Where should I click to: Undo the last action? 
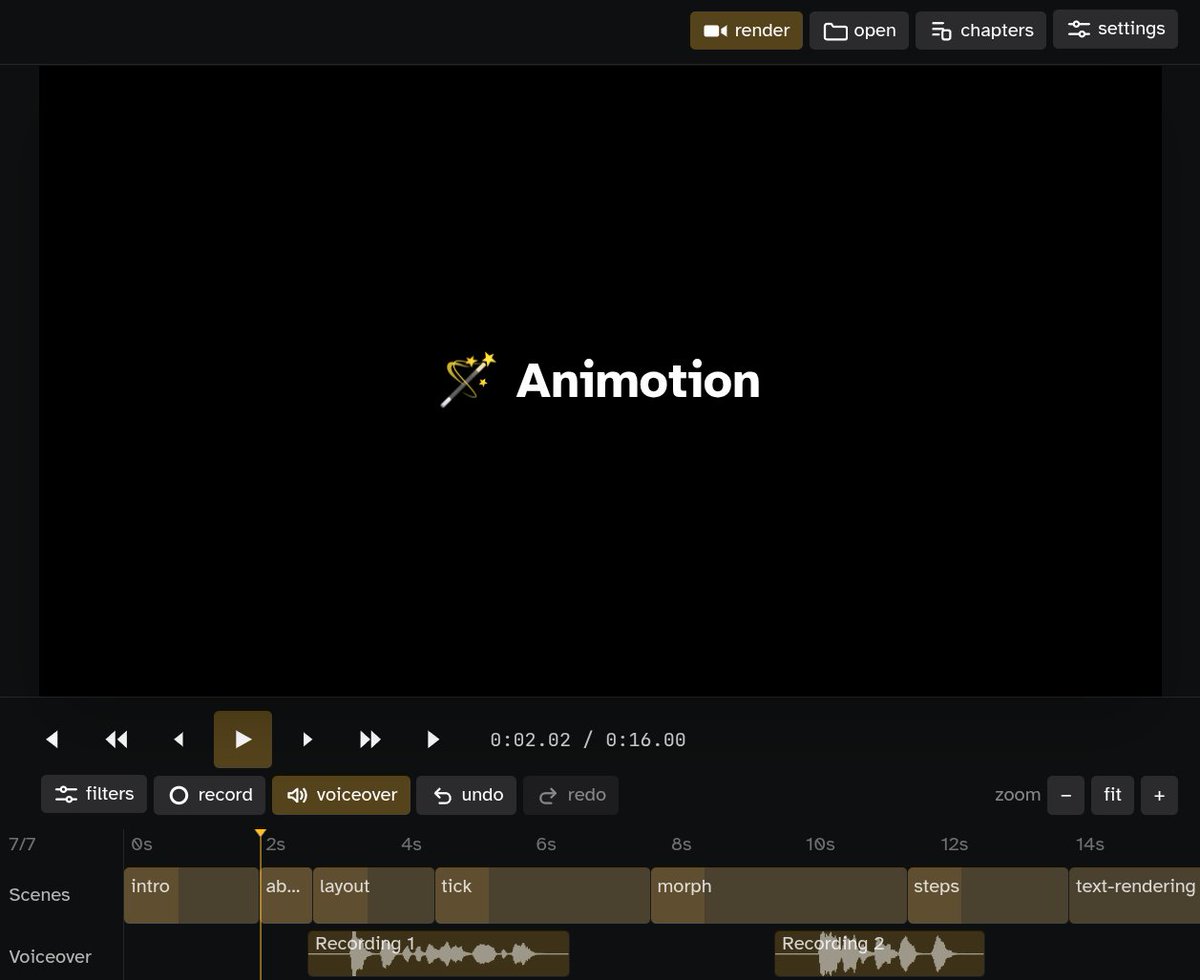click(x=467, y=795)
